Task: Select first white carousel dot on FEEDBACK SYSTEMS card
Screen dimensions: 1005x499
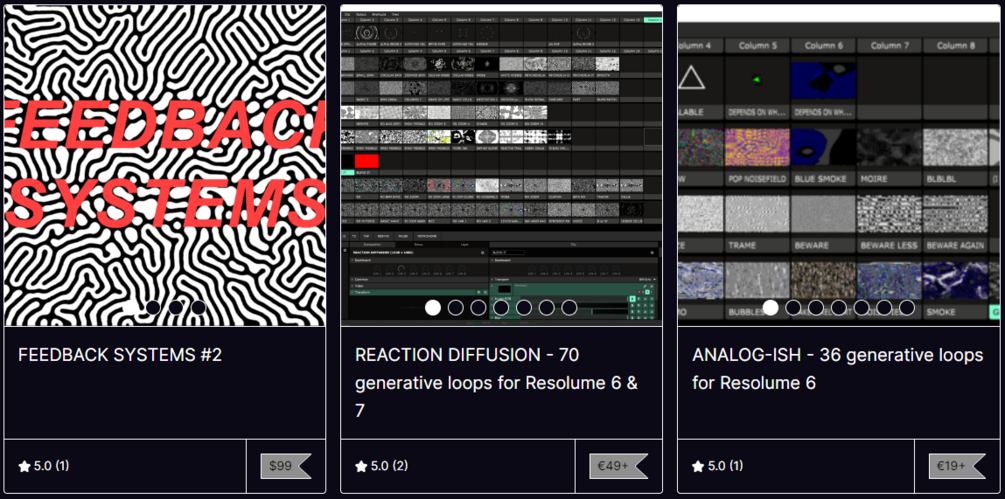Action: point(130,307)
